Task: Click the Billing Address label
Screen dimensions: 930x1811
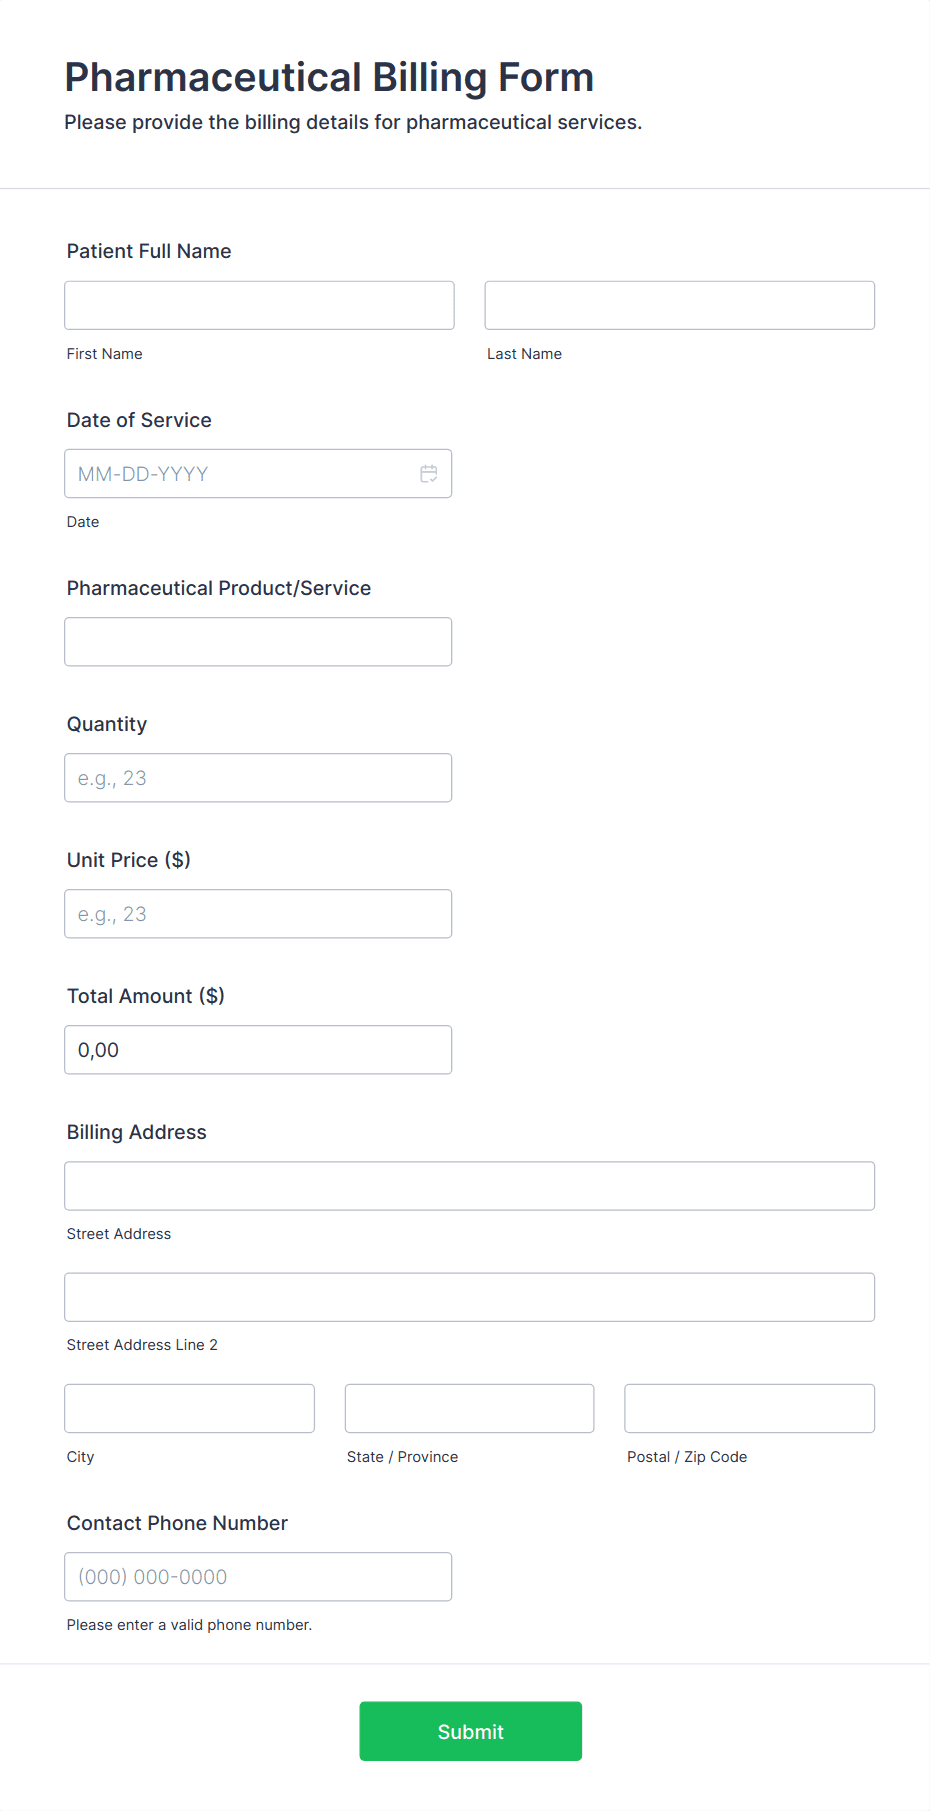Action: click(137, 1132)
